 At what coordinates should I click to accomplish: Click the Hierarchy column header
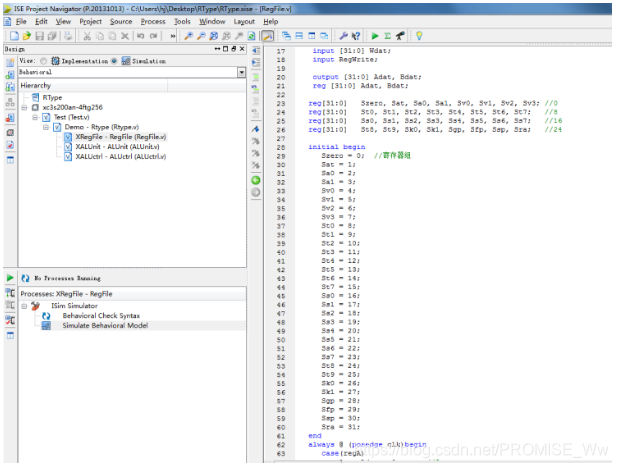pyautogui.click(x=93, y=86)
